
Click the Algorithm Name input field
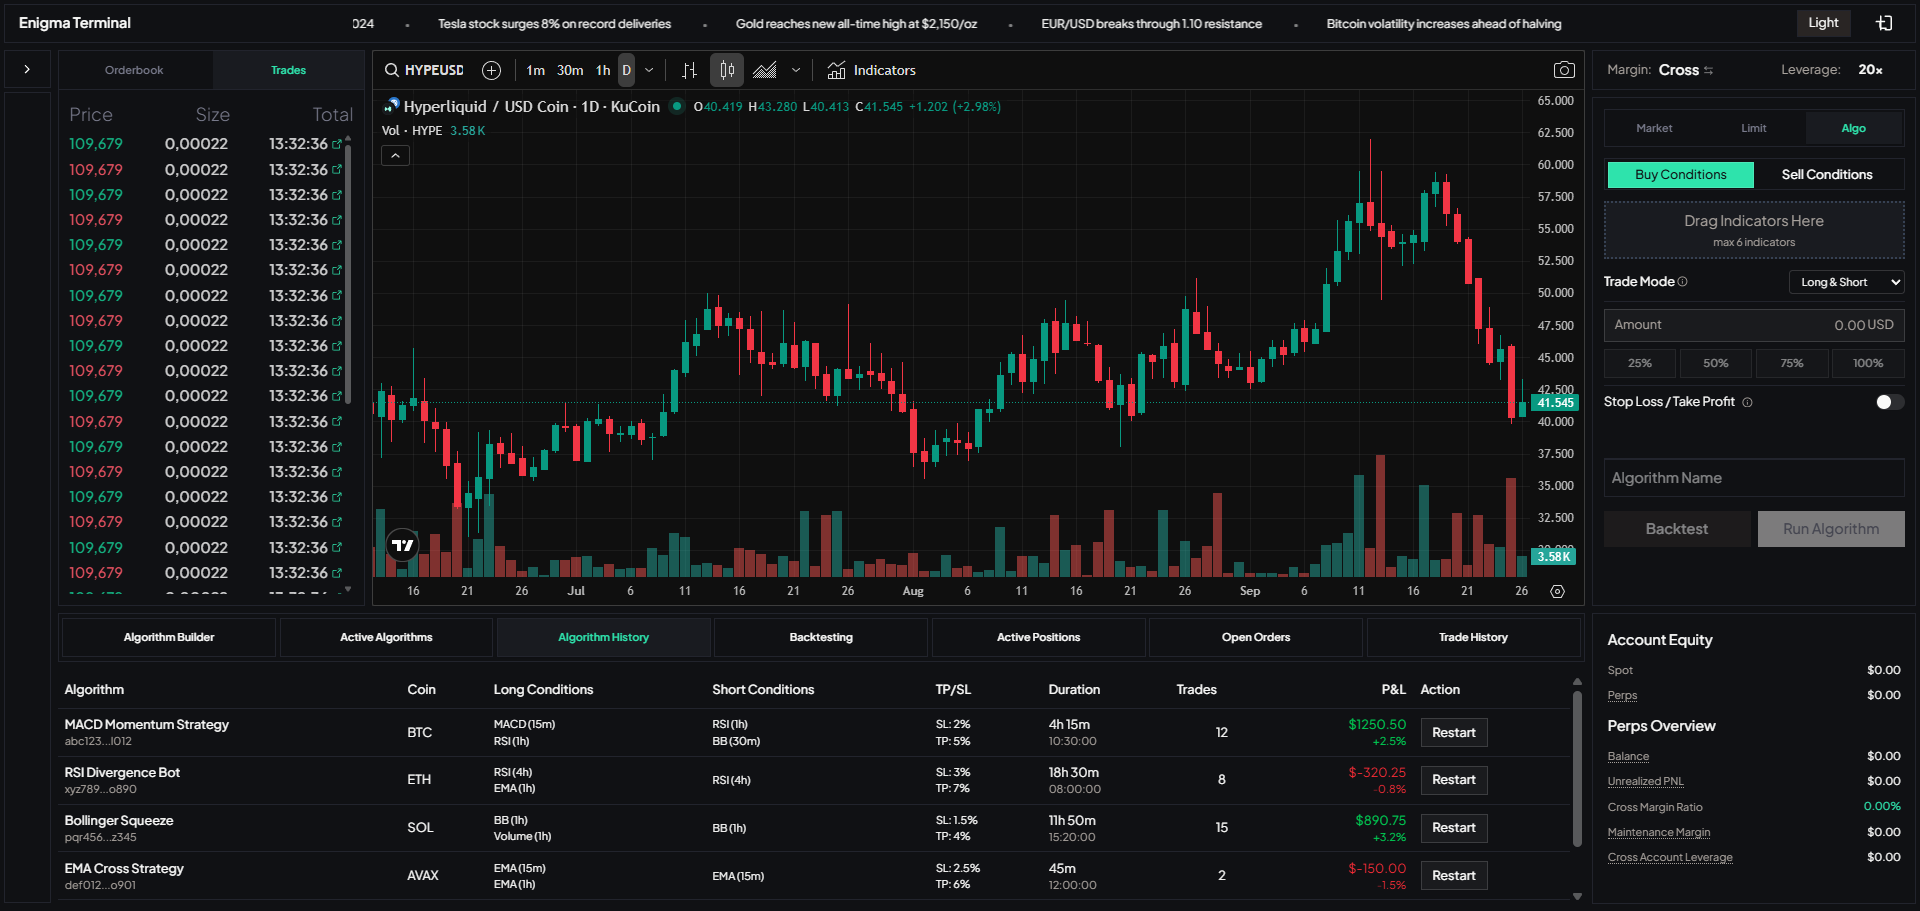click(1752, 478)
